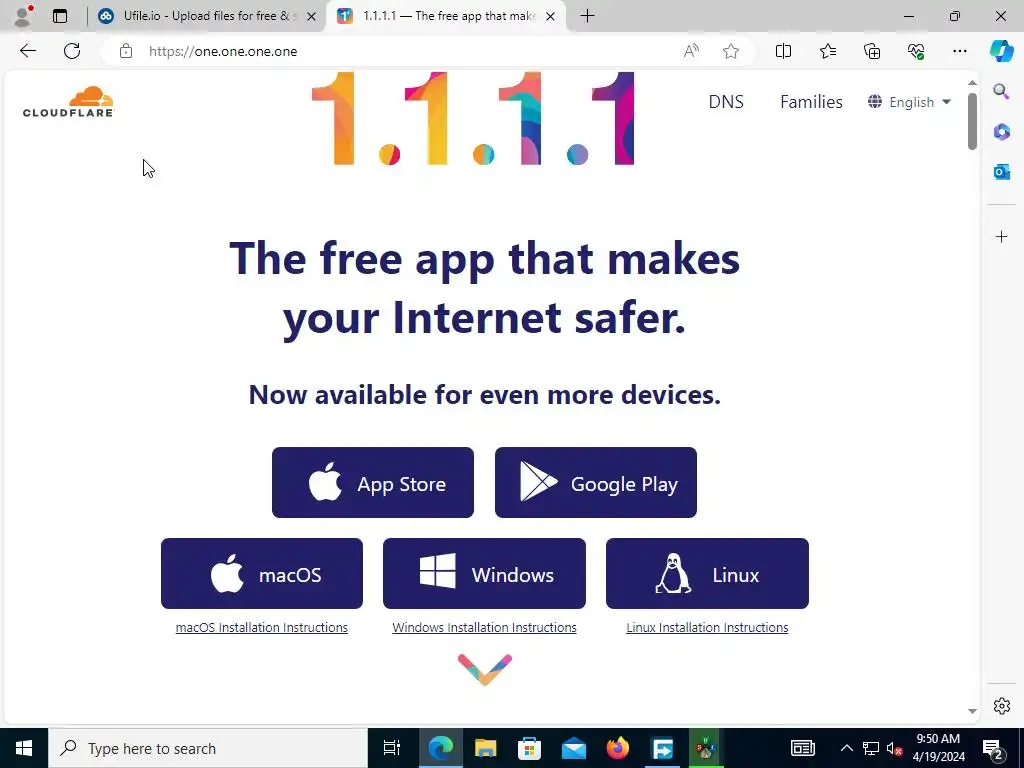This screenshot has width=1024, height=768.
Task: Close the Ufile.io tab
Action: coord(312,16)
